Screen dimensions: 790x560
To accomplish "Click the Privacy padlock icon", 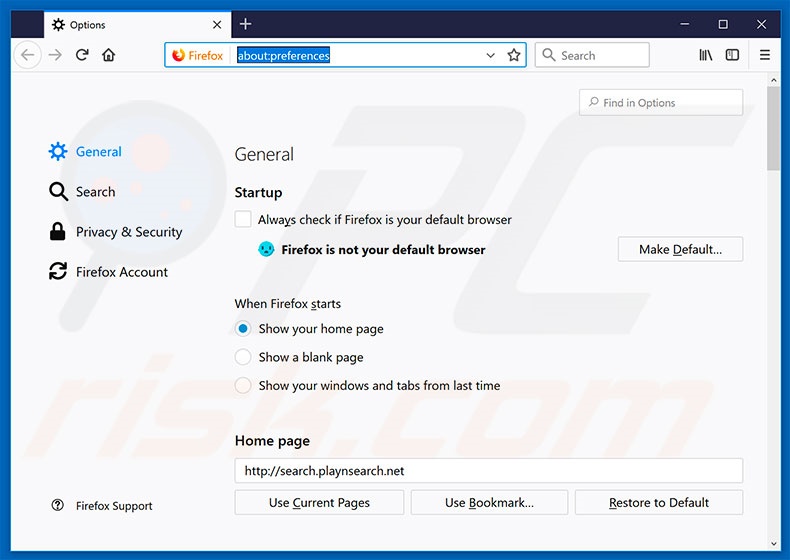I will tap(58, 231).
